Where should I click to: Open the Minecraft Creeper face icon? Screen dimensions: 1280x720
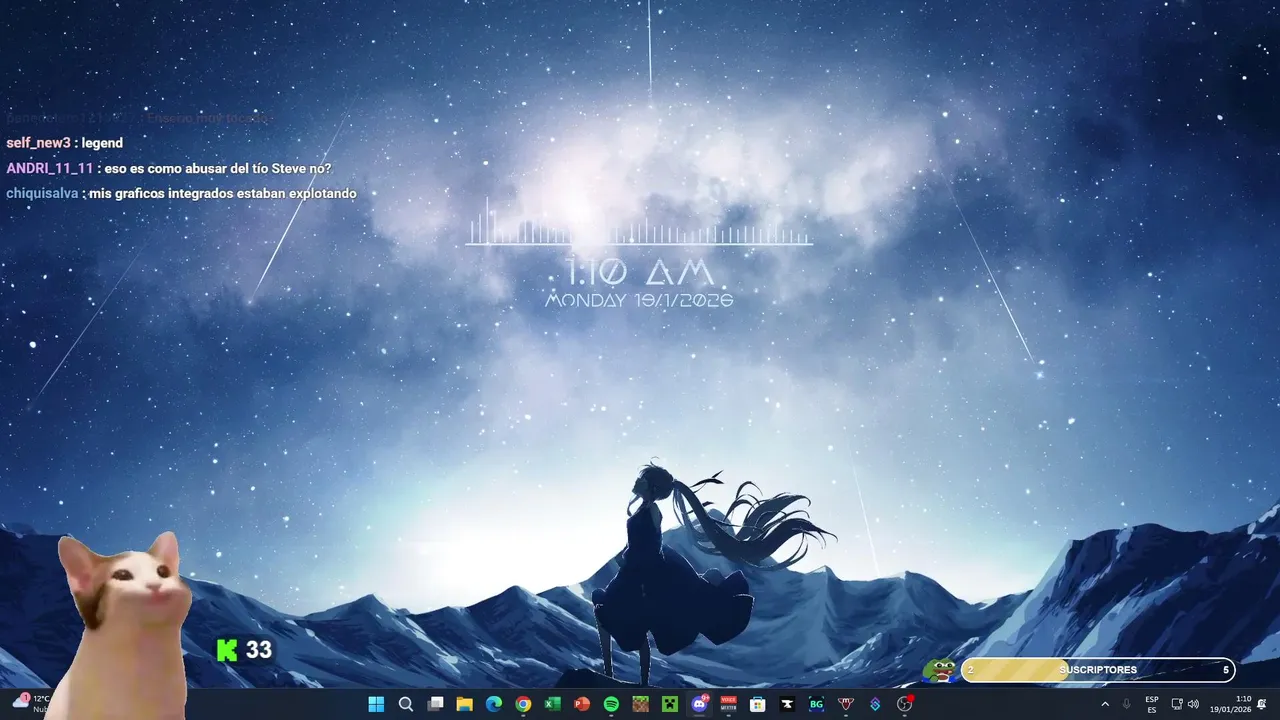670,704
